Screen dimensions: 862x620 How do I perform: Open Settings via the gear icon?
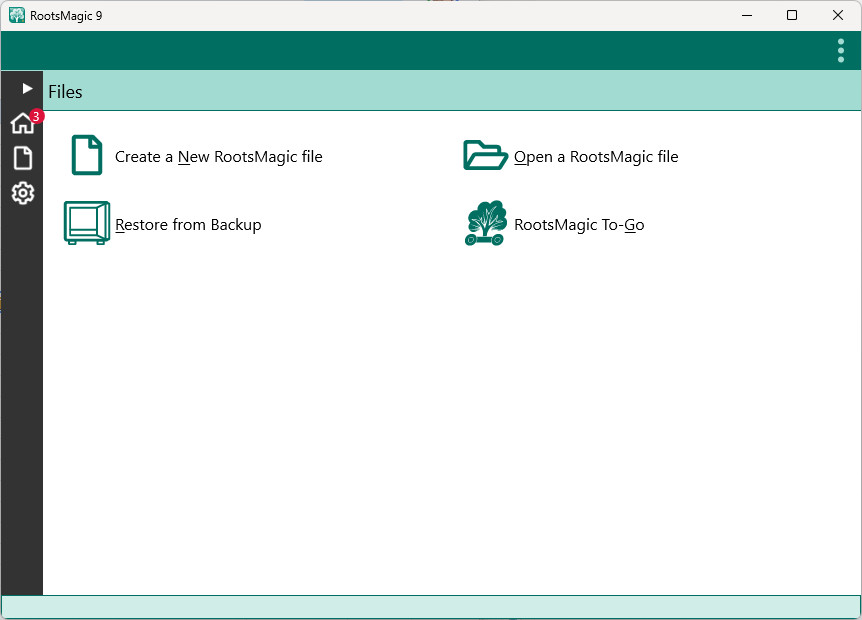point(22,193)
